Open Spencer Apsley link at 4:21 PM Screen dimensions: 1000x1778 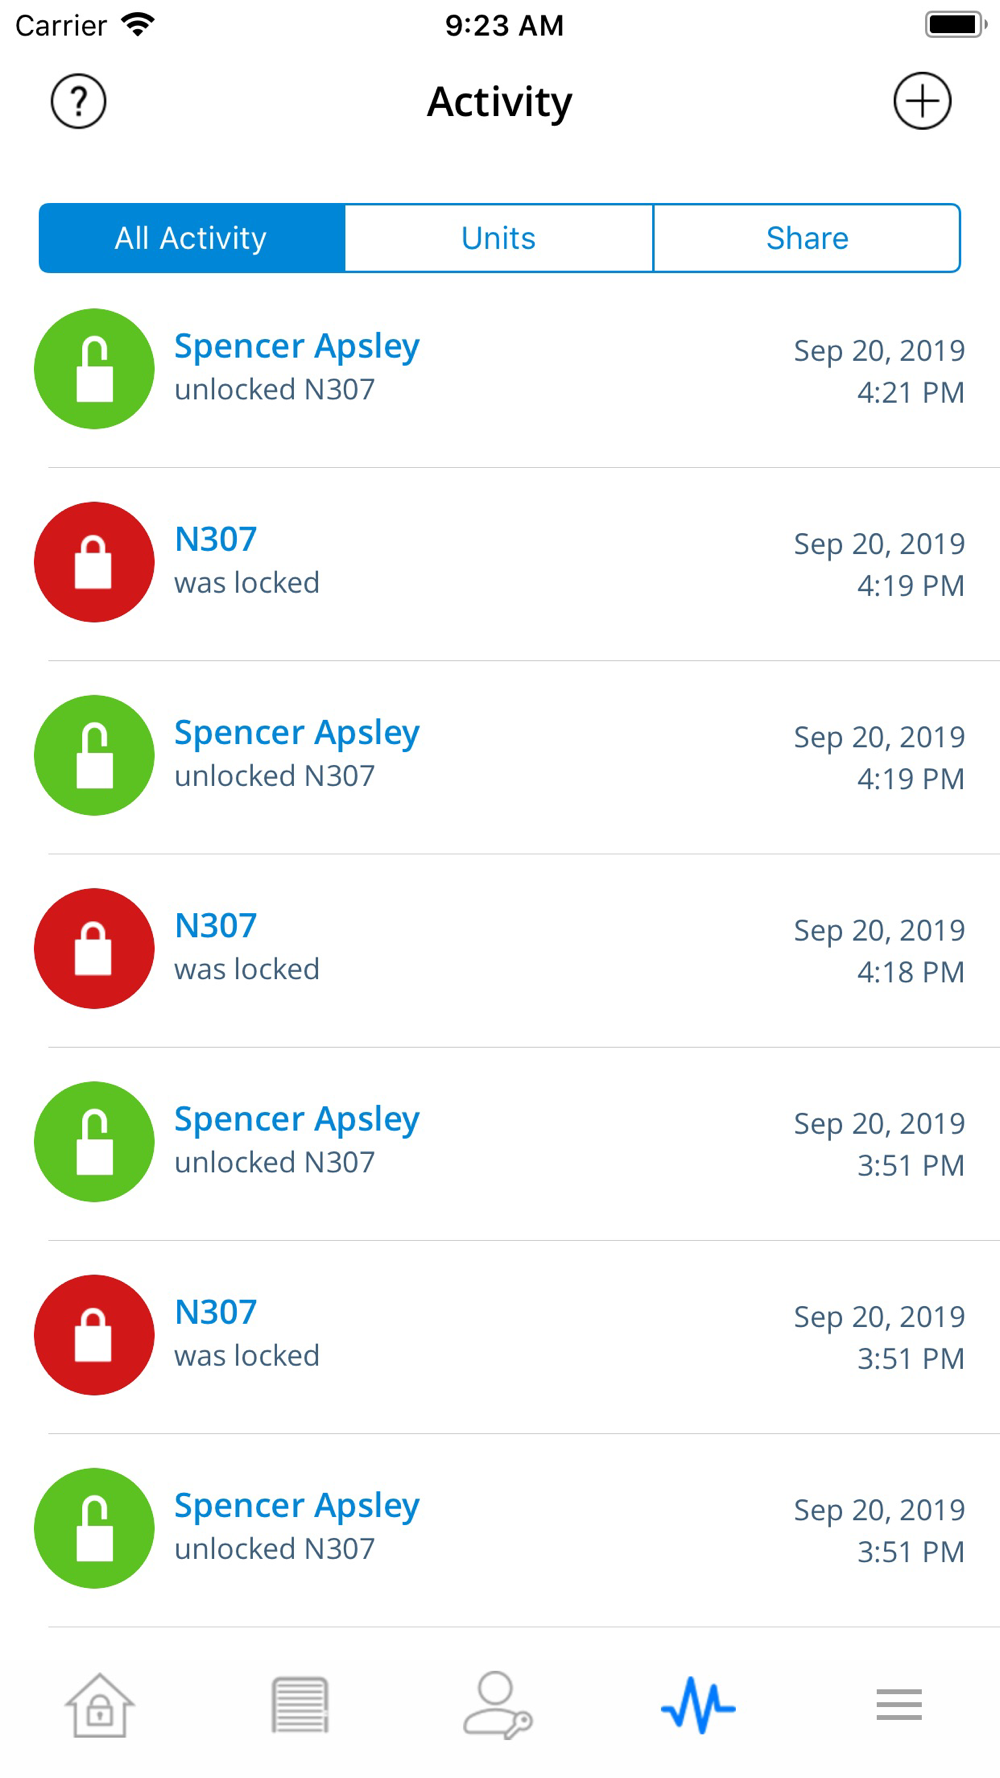point(297,346)
